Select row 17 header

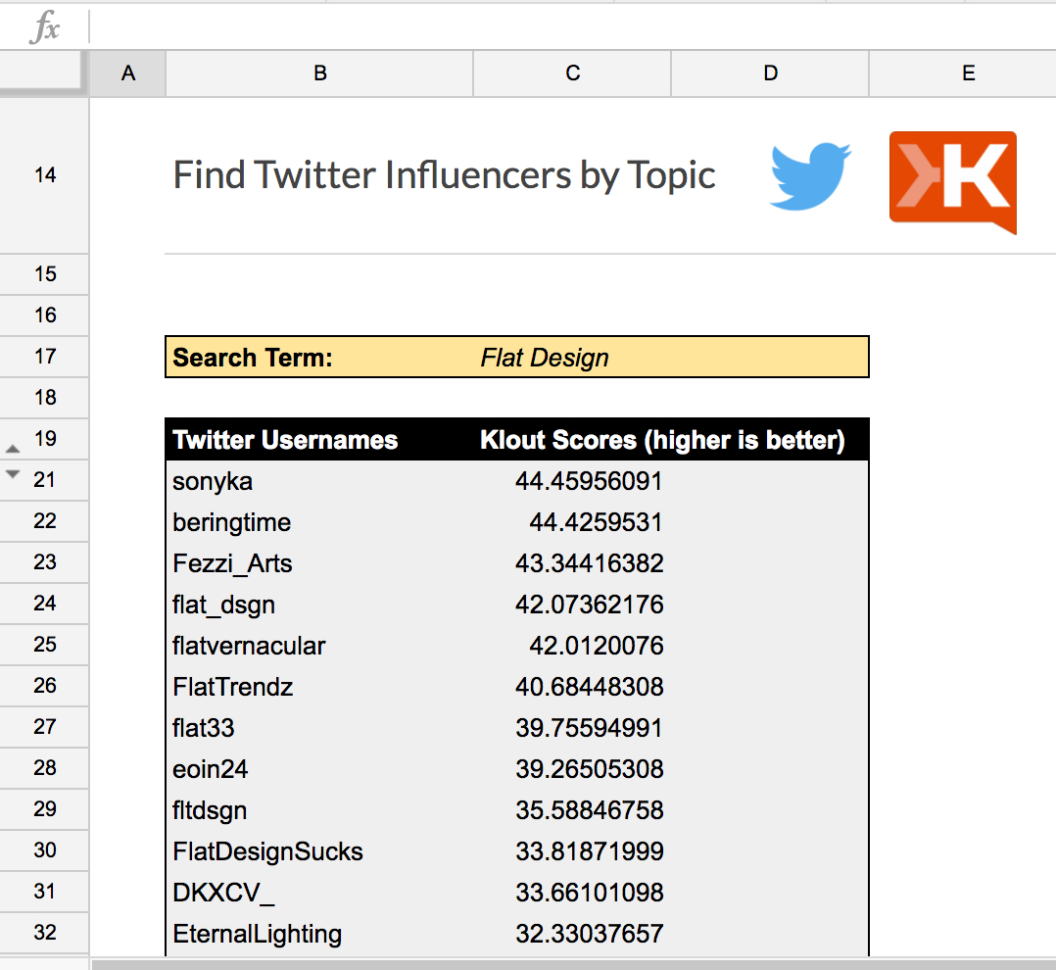[x=45, y=356]
